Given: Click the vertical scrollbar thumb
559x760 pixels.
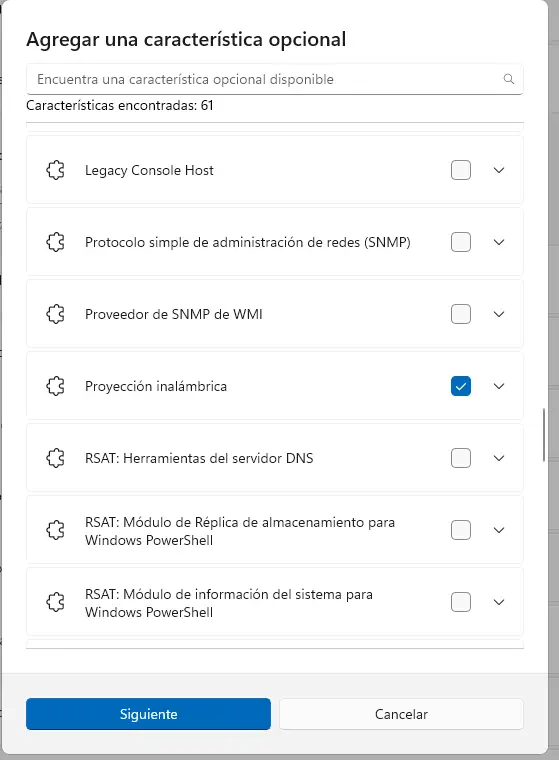Looking at the screenshot, I should (x=544, y=435).
